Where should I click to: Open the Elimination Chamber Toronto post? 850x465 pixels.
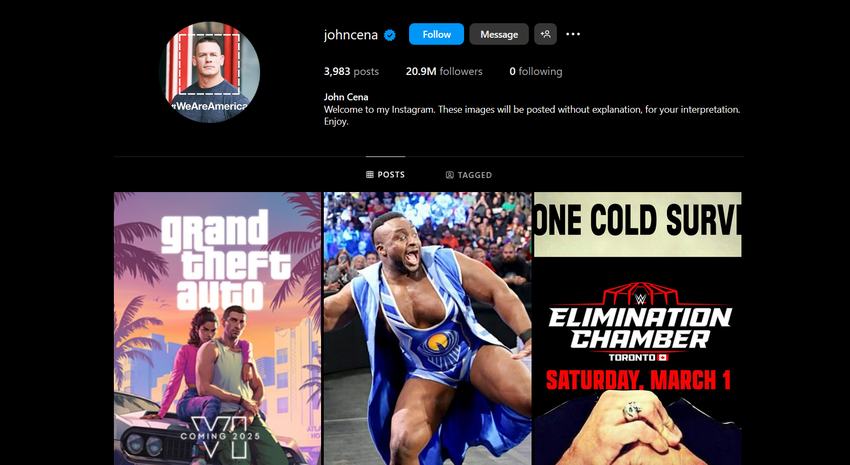[x=637, y=328]
